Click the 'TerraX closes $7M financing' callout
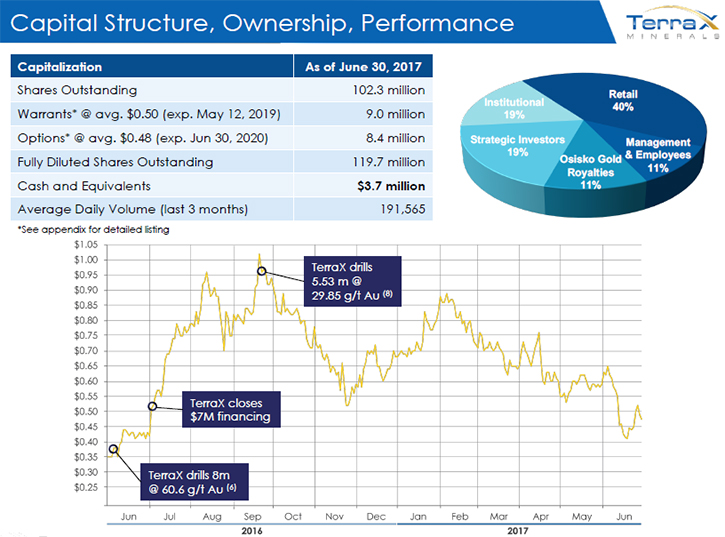 click(x=231, y=409)
